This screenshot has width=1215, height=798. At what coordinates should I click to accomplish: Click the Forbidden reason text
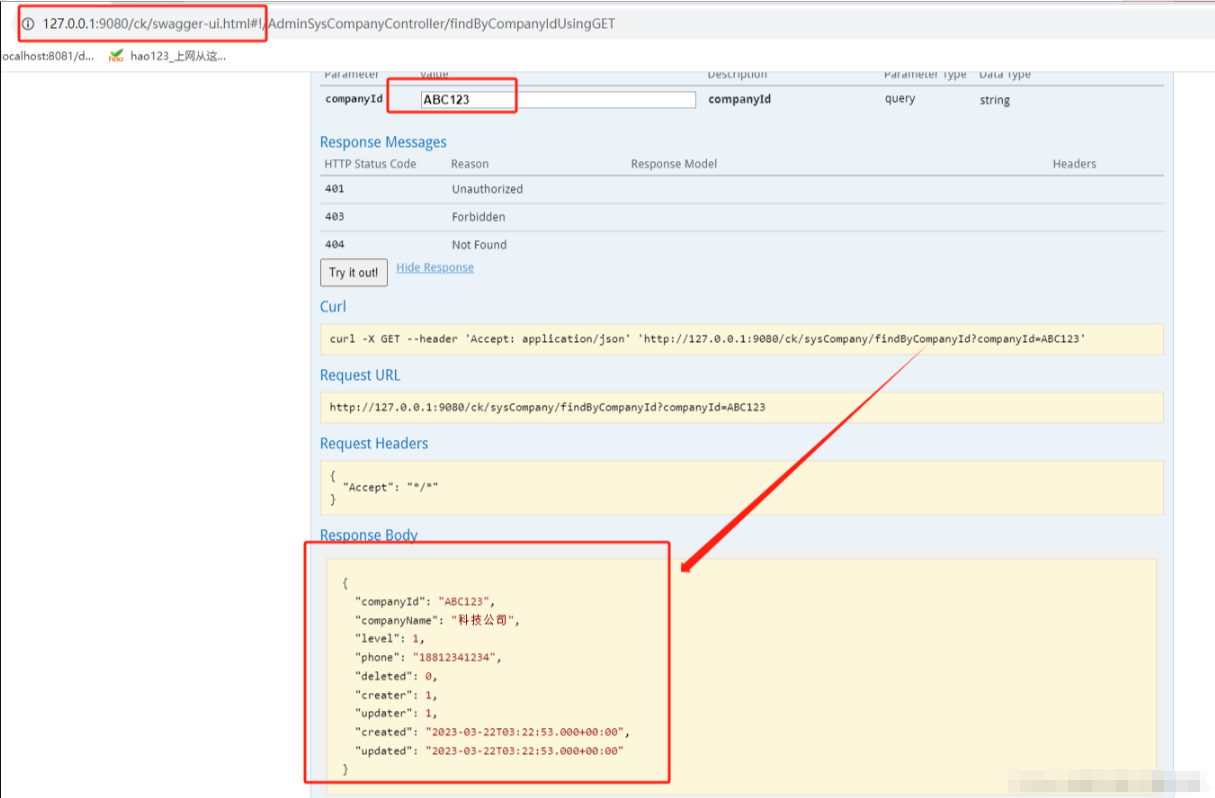[x=478, y=217]
